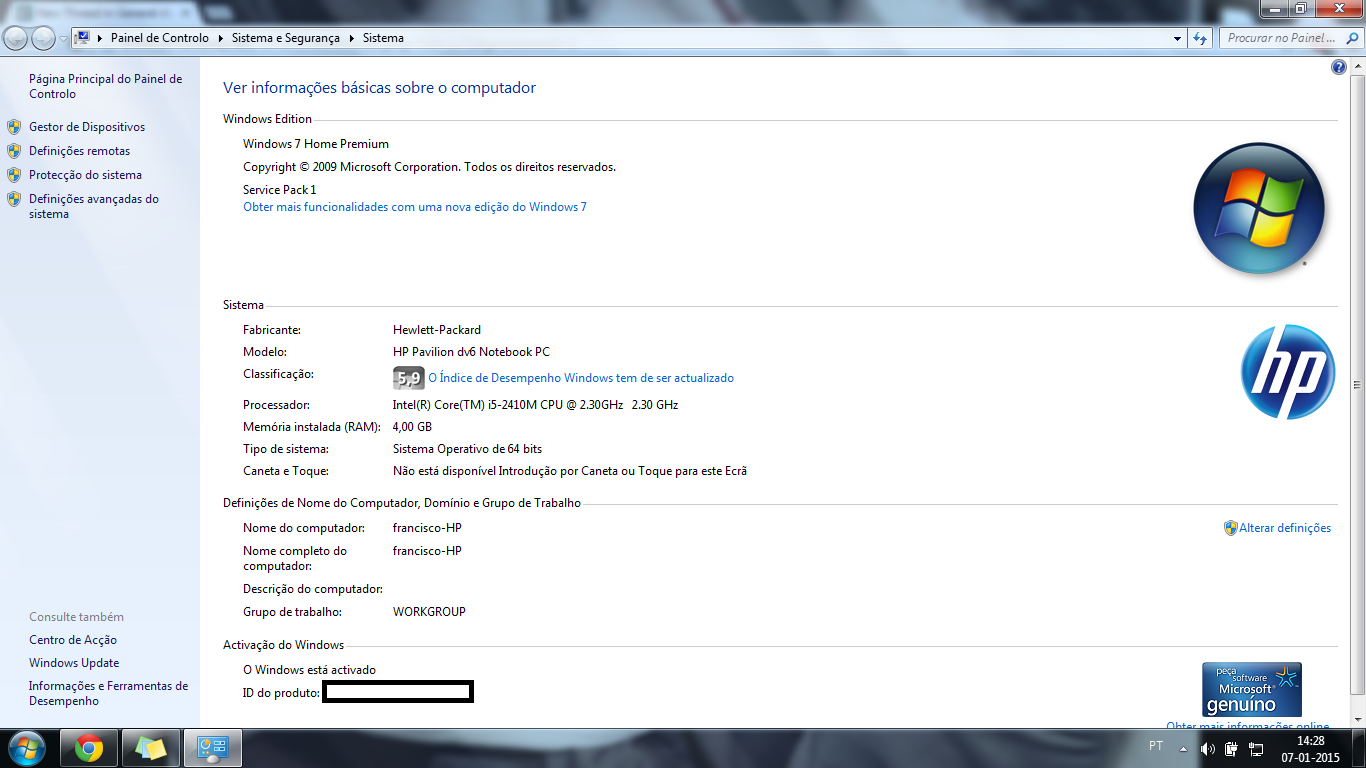This screenshot has width=1366, height=768.
Task: Open Protecção do sistema
Action: pos(85,175)
